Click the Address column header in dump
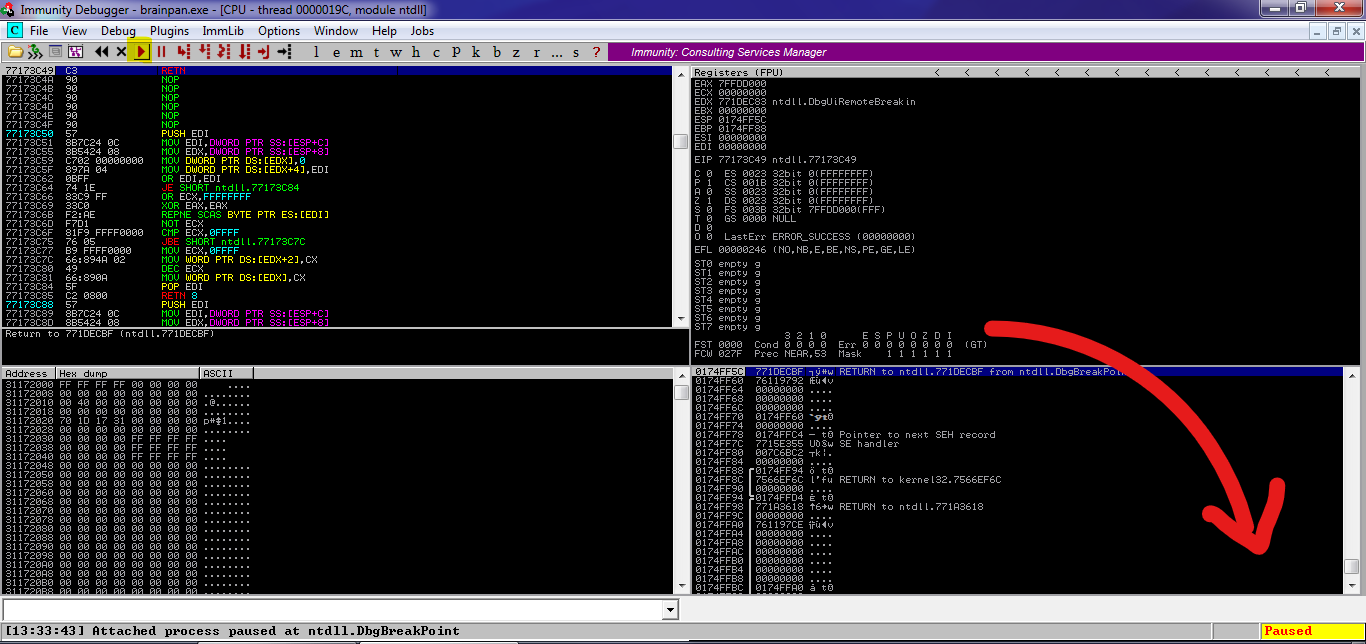1366x644 pixels. tap(27, 373)
